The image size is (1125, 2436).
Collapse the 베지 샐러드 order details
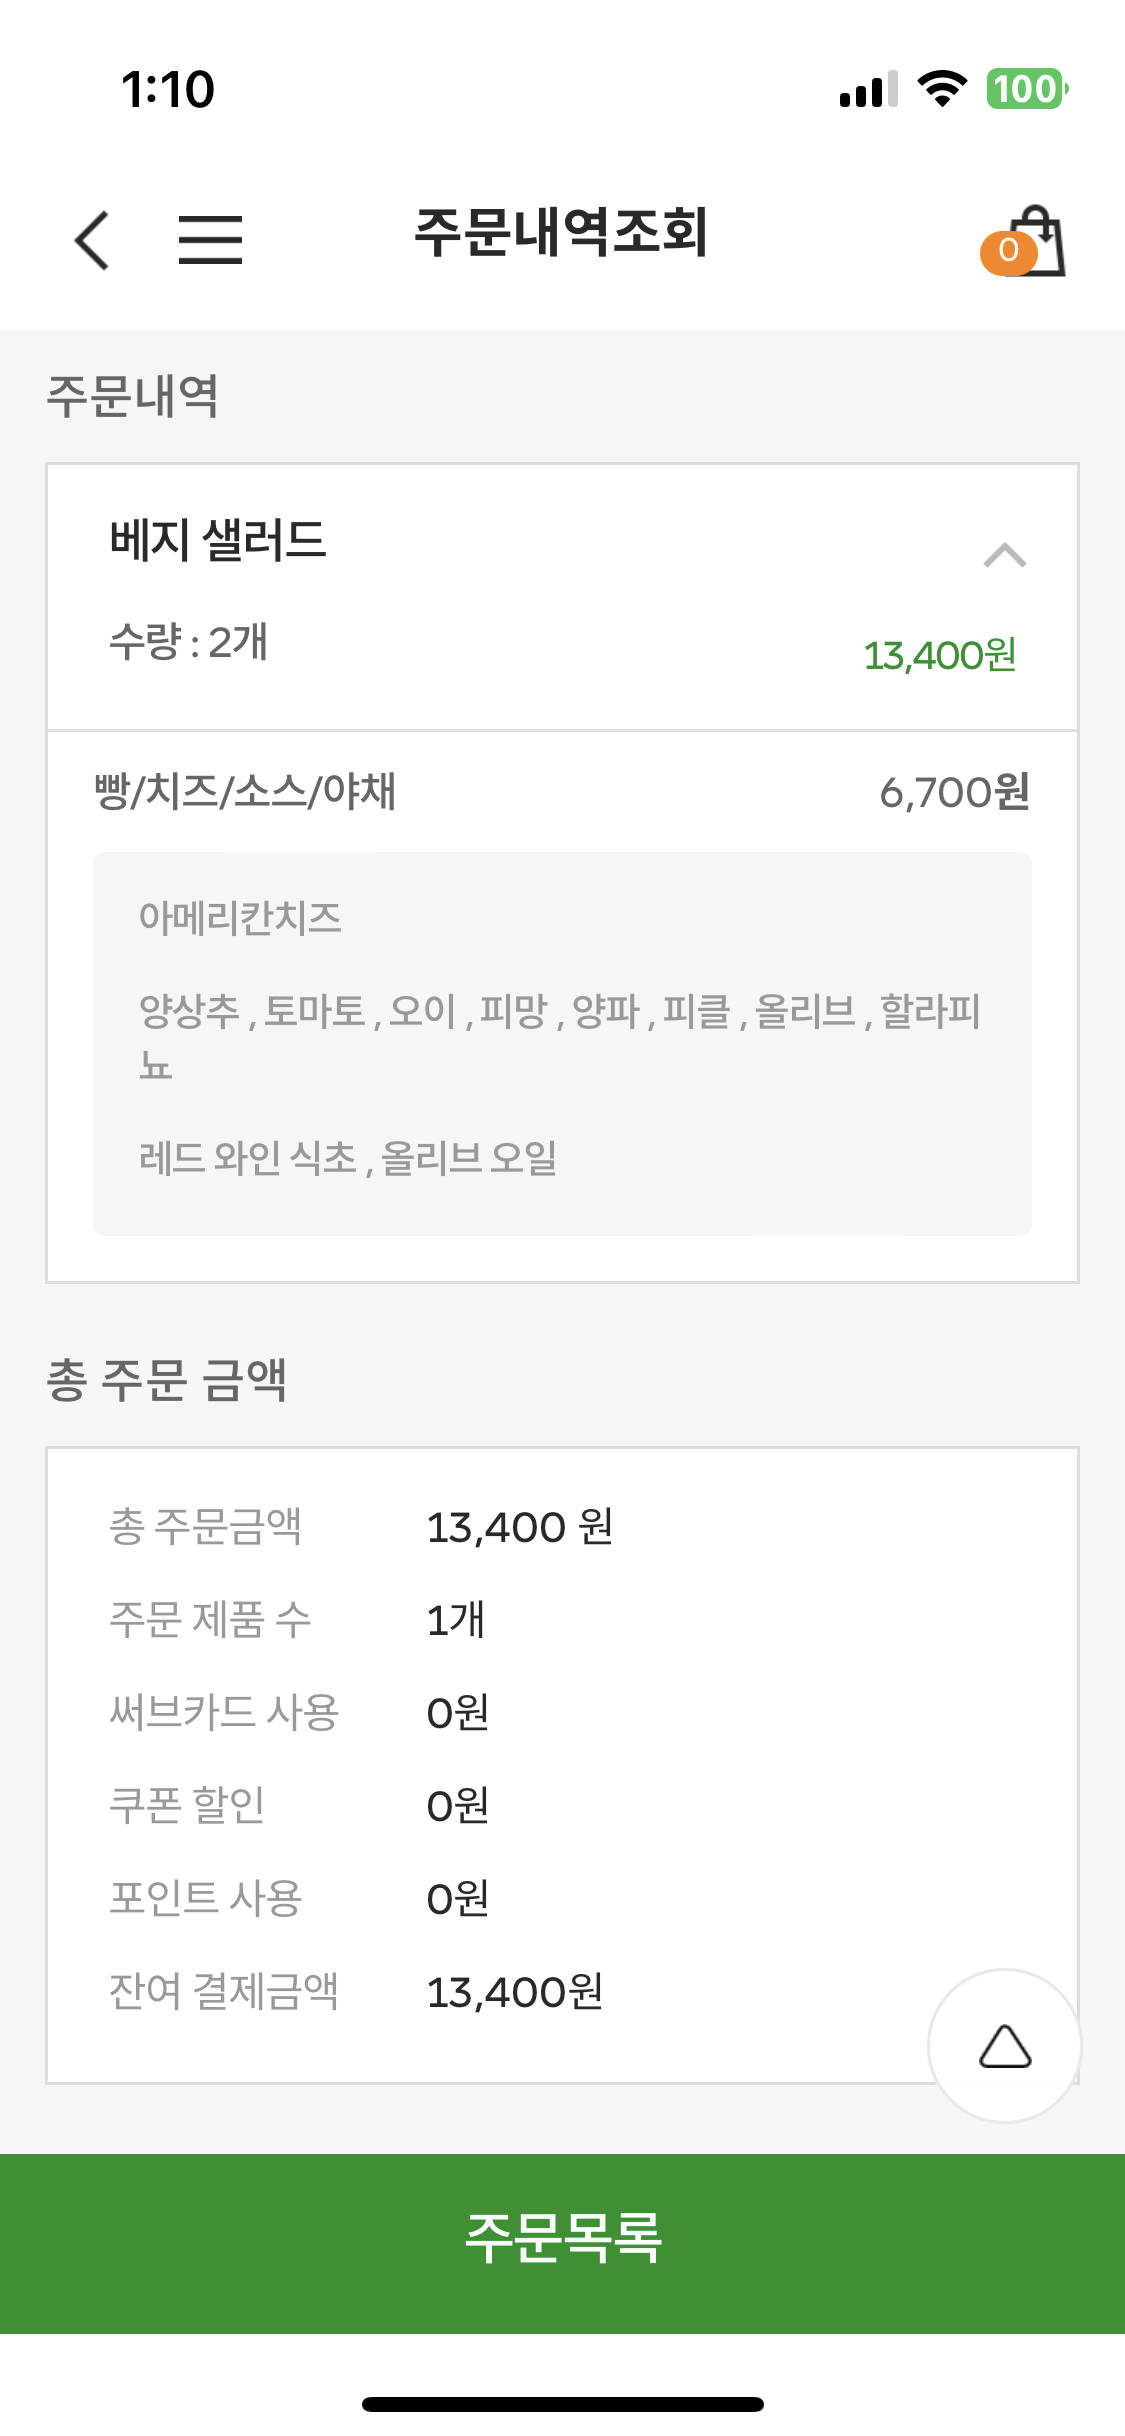(x=1005, y=555)
